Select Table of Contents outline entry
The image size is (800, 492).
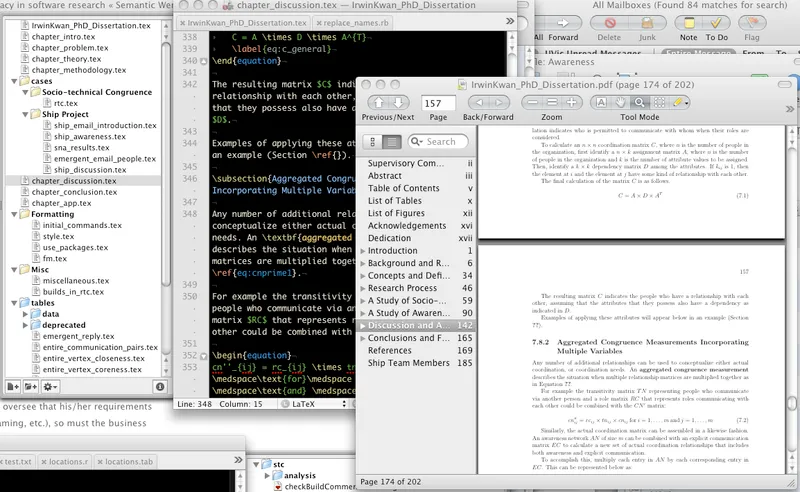click(403, 188)
